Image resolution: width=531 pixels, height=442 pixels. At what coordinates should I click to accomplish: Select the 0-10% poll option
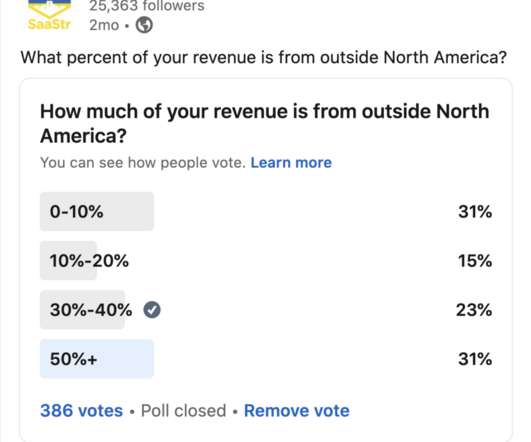tap(266, 212)
